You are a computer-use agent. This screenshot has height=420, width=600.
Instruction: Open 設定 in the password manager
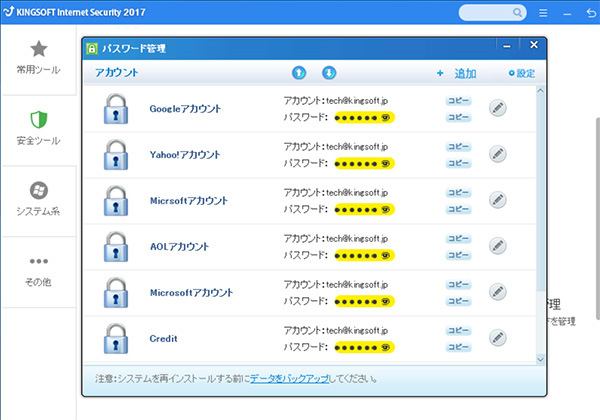pyautogui.click(x=522, y=73)
